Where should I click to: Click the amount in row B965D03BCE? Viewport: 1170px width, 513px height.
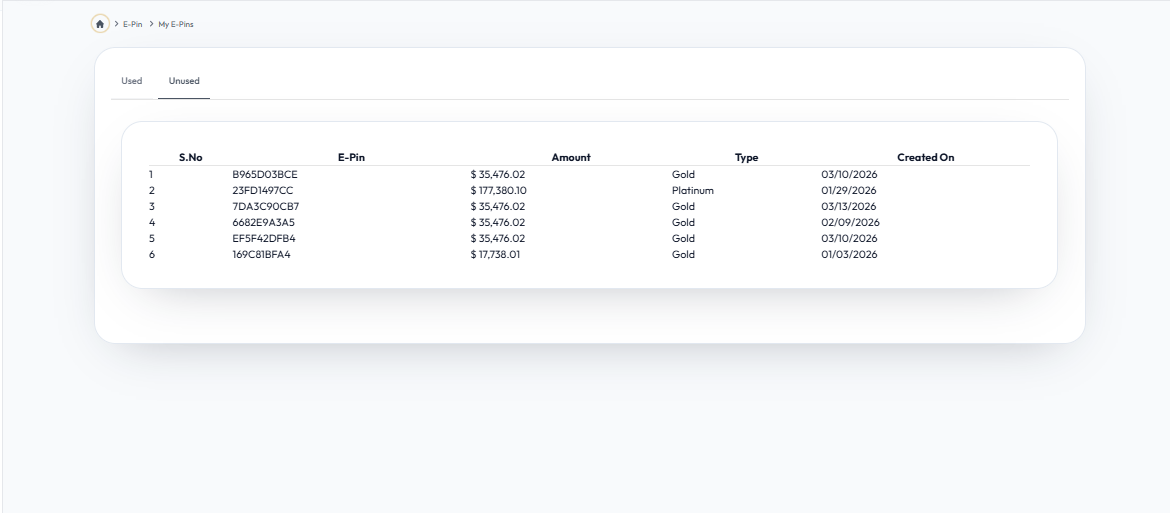tap(498, 174)
